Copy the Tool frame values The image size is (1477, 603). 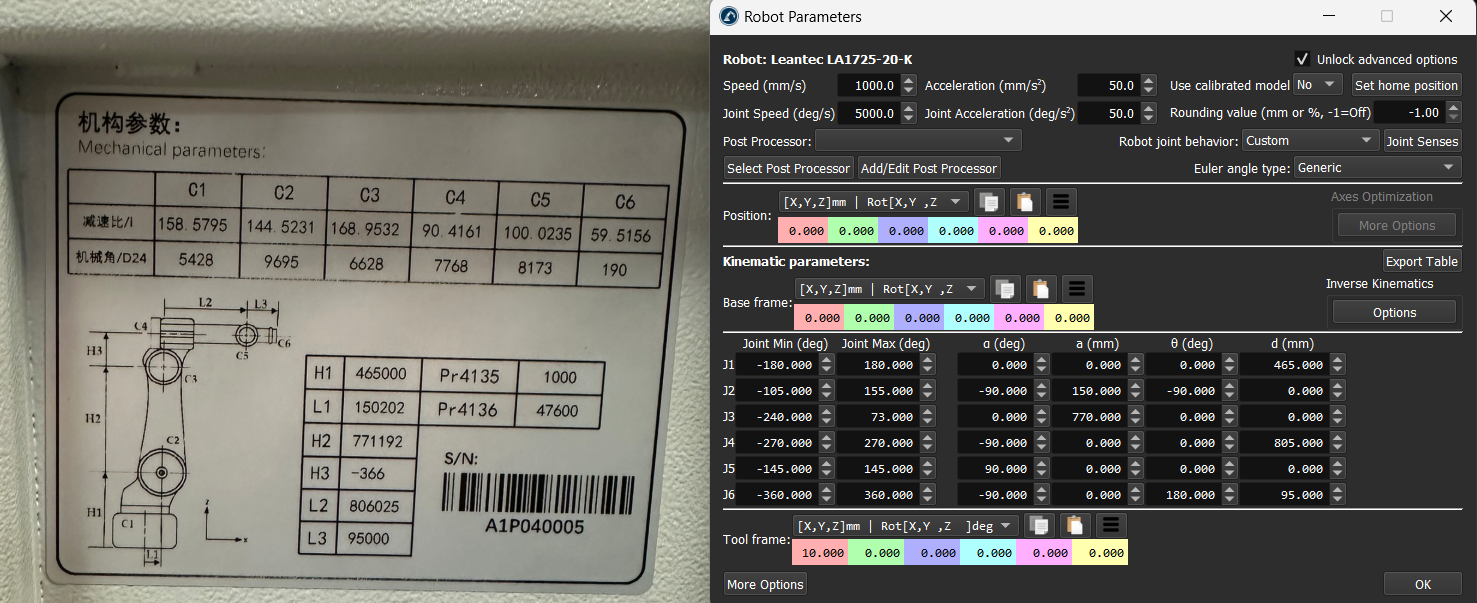click(1040, 525)
